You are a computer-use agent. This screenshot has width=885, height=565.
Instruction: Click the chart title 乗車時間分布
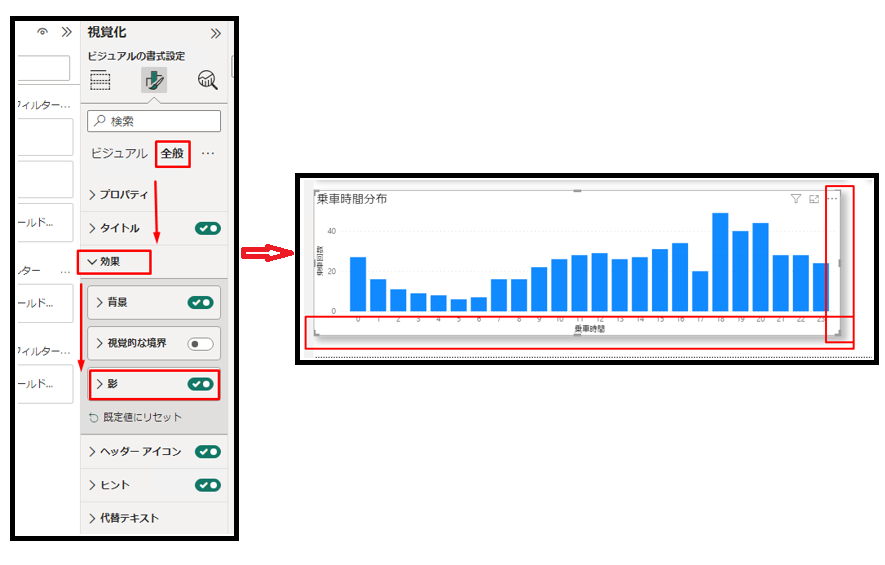click(352, 199)
